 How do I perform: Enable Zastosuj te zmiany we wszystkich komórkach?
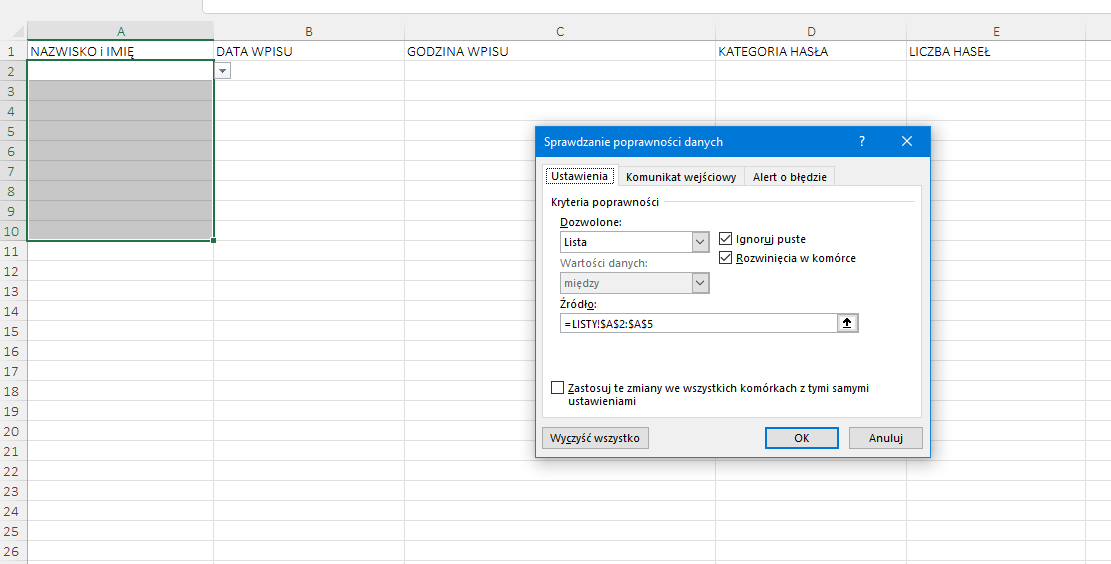pos(558,388)
